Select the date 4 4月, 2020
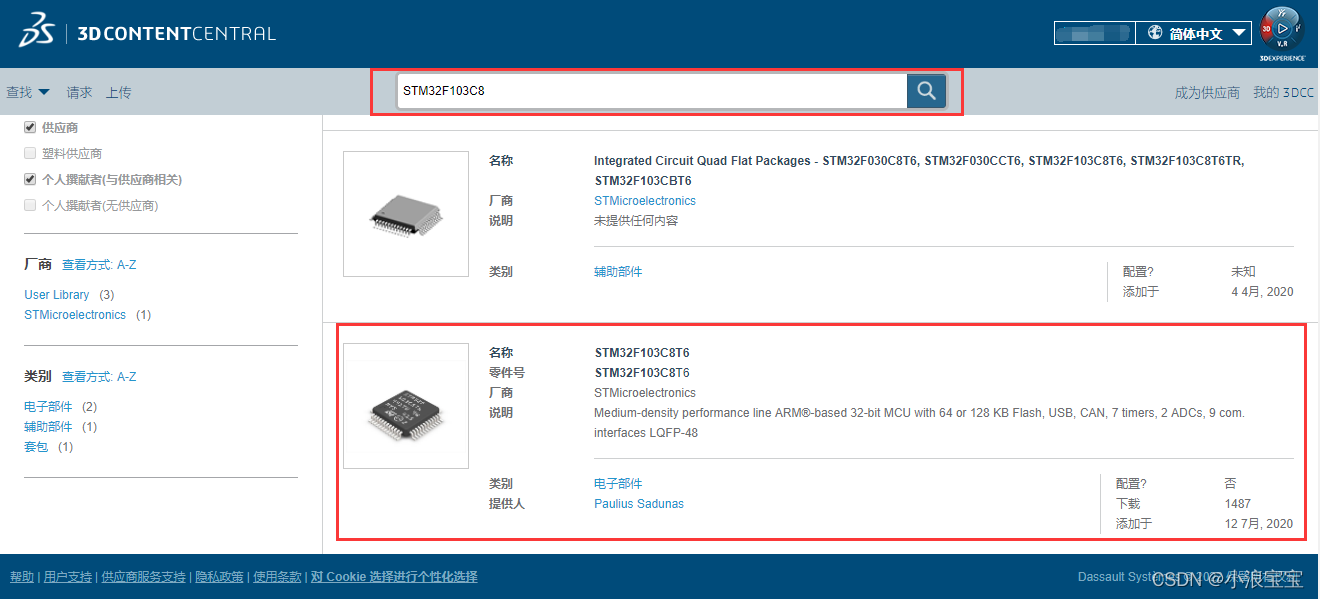 1262,292
